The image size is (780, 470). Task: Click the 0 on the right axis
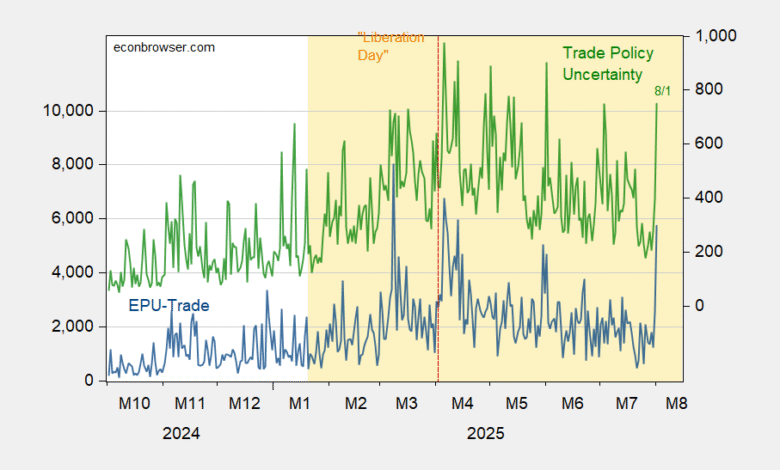click(700, 305)
